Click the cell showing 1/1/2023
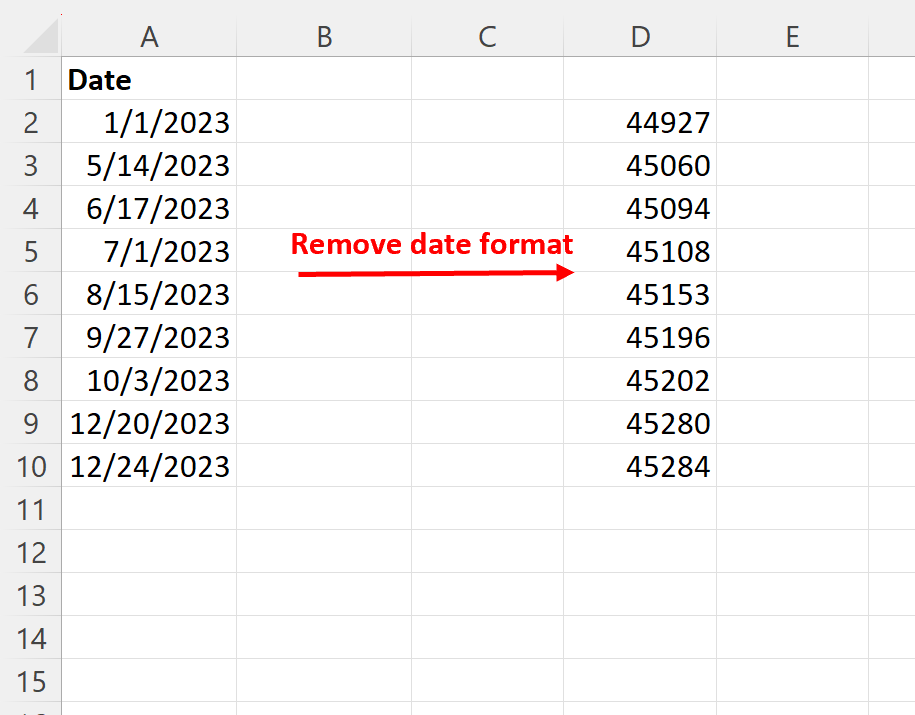Screen dimensions: 915x715 149,122
